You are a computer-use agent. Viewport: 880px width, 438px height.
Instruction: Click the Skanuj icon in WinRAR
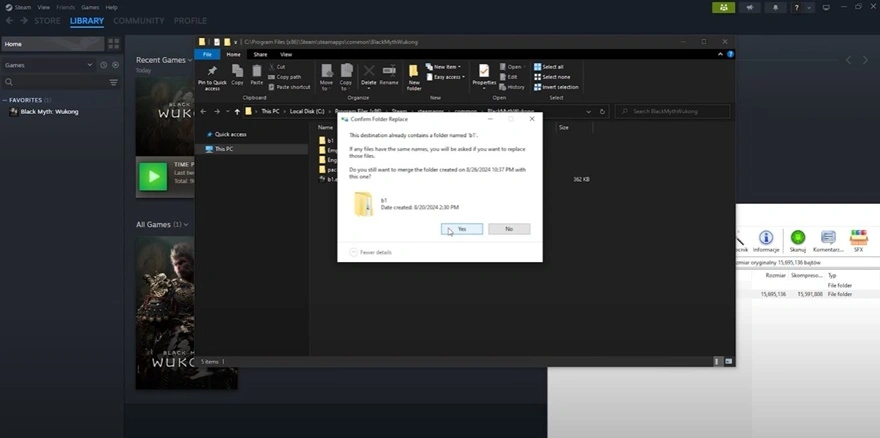tap(797, 238)
